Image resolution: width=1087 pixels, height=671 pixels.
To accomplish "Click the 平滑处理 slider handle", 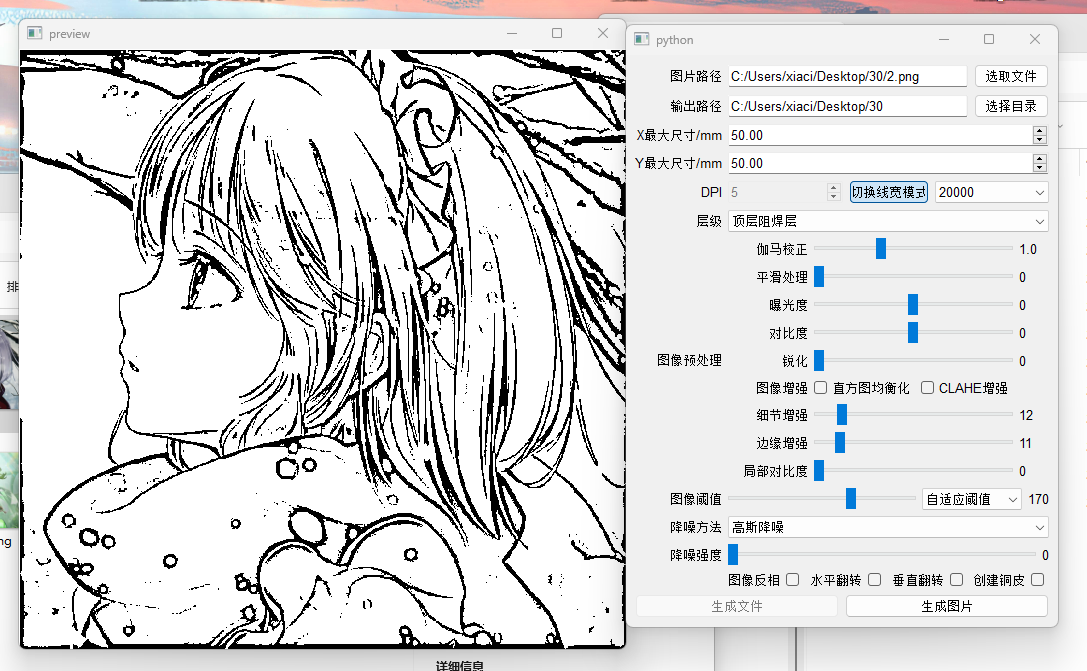I will tap(819, 276).
